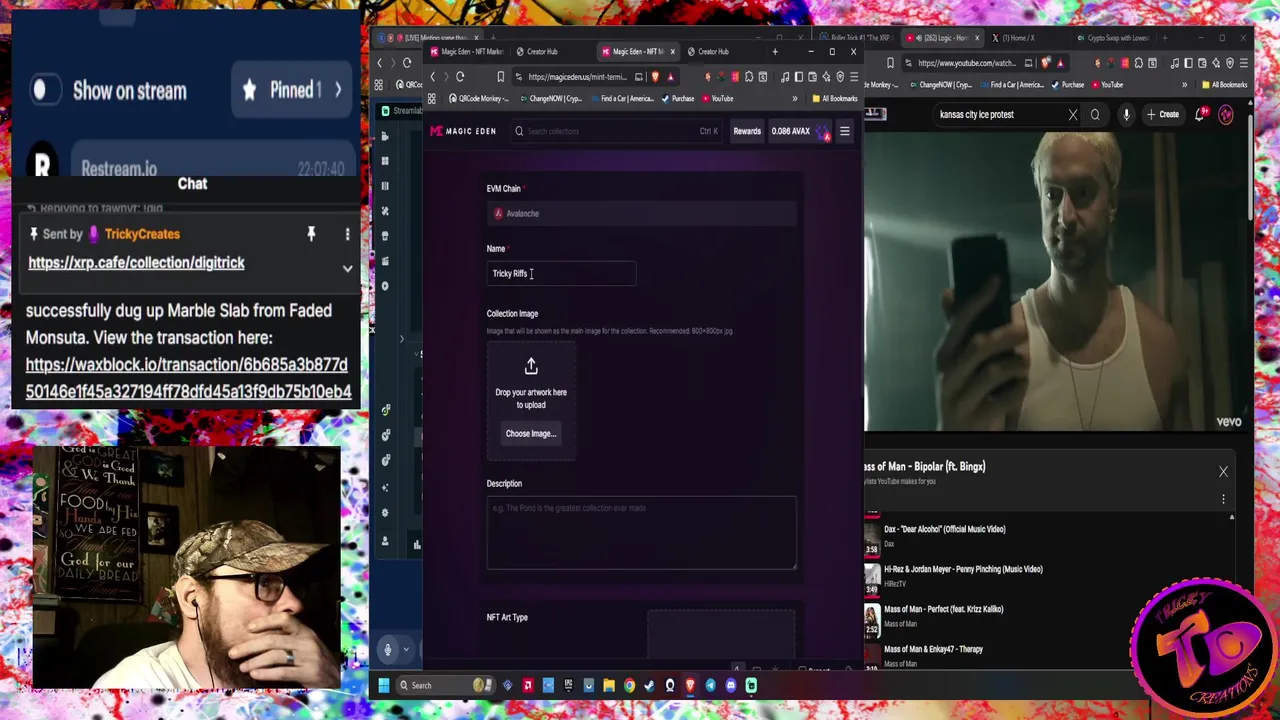Click the YouTube video player

click(x=1057, y=281)
